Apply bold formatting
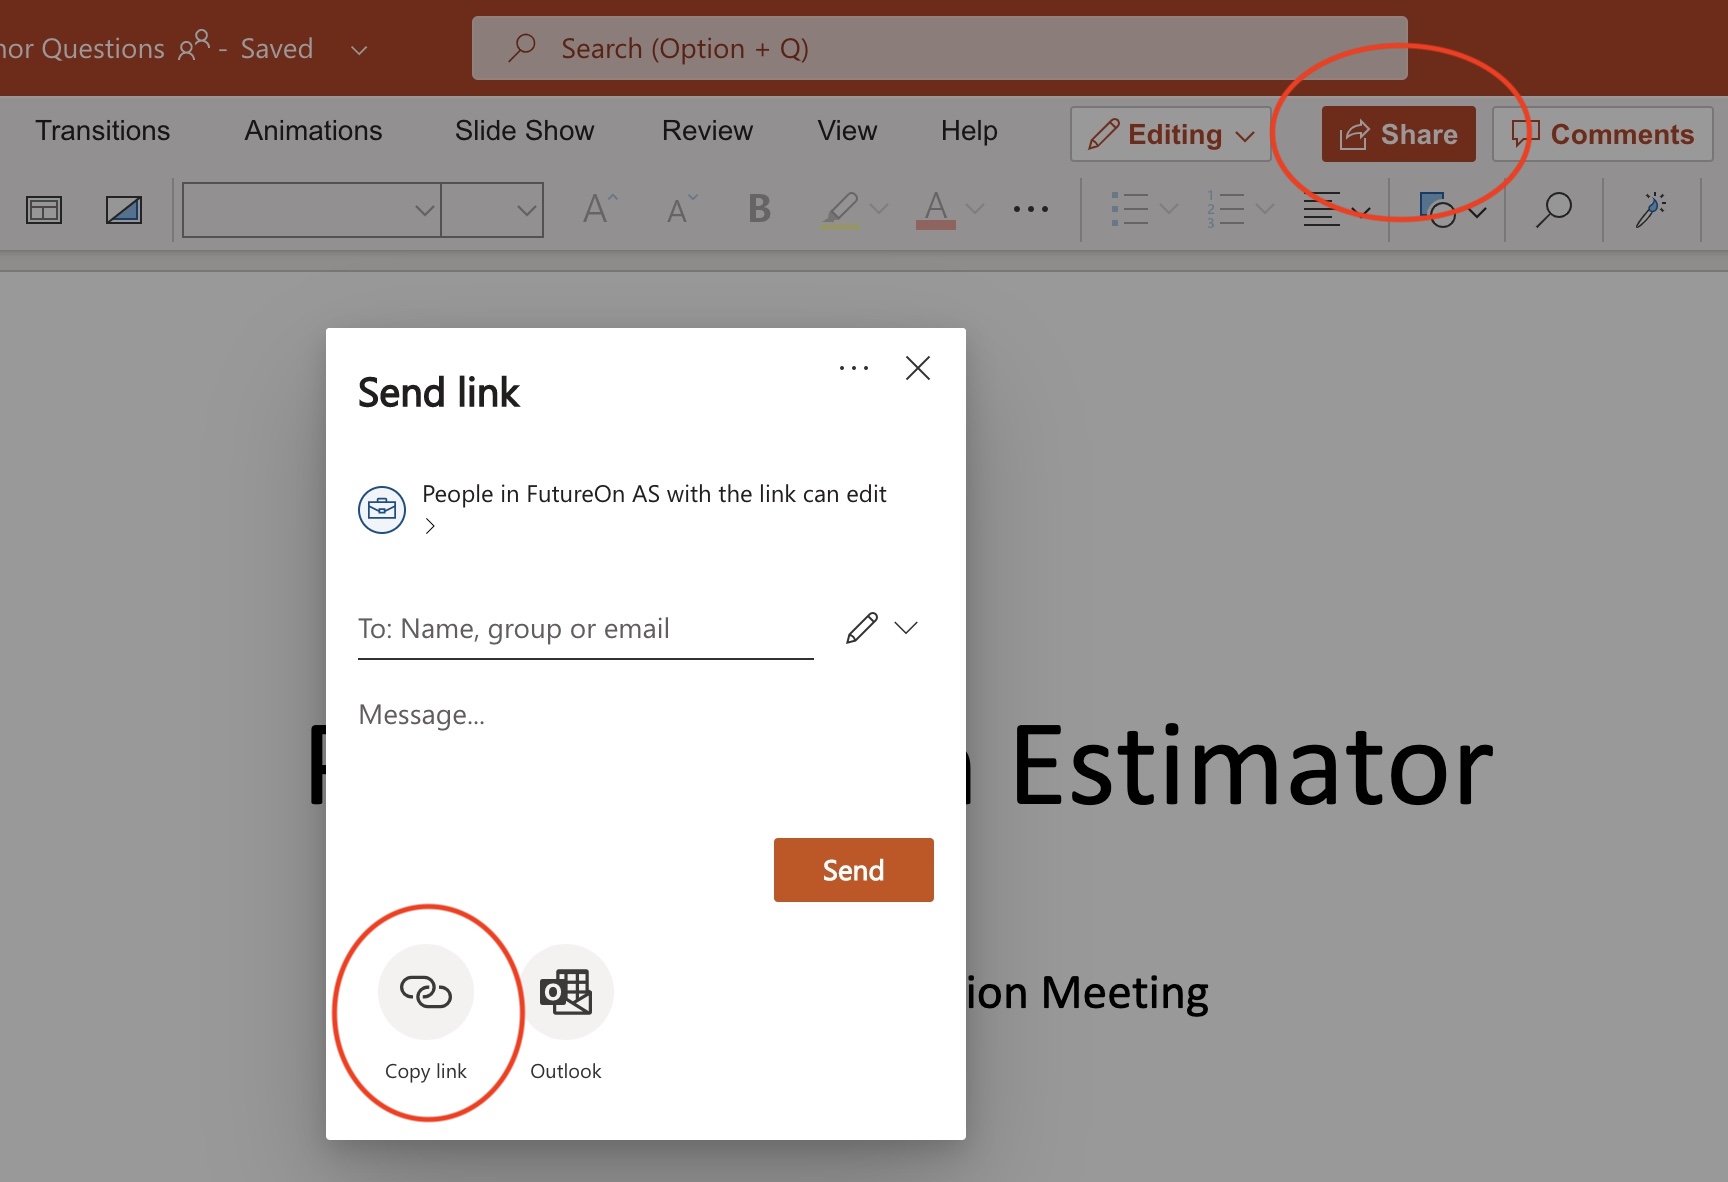1728x1182 pixels. pos(758,209)
